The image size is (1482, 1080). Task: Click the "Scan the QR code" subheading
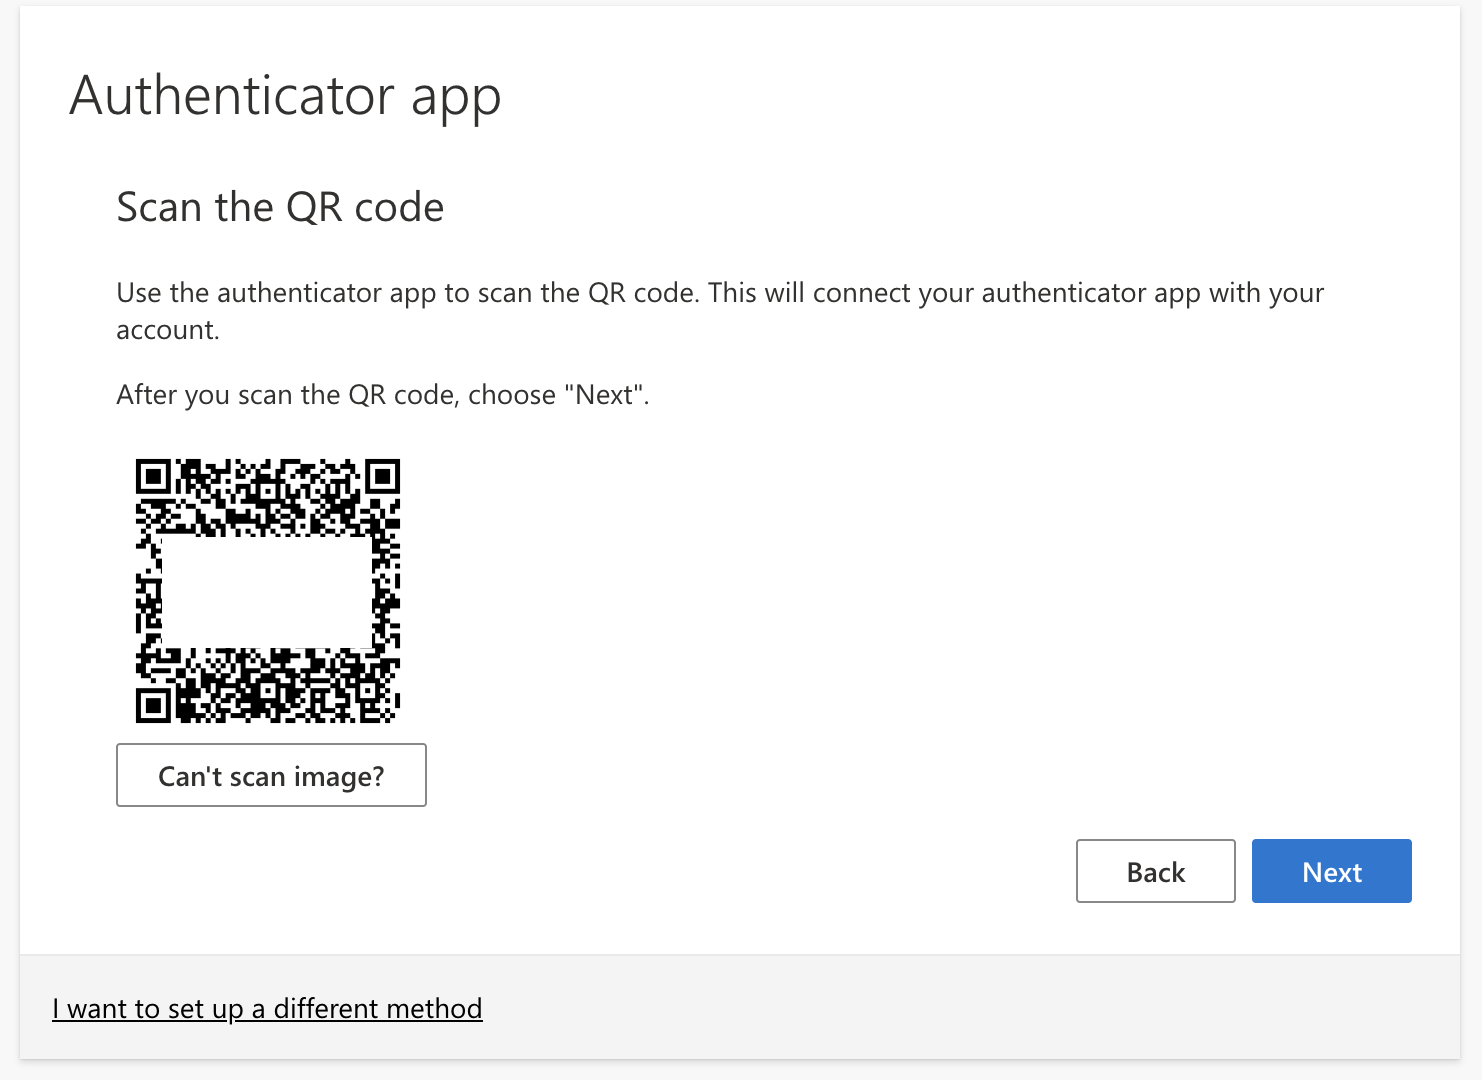point(280,207)
